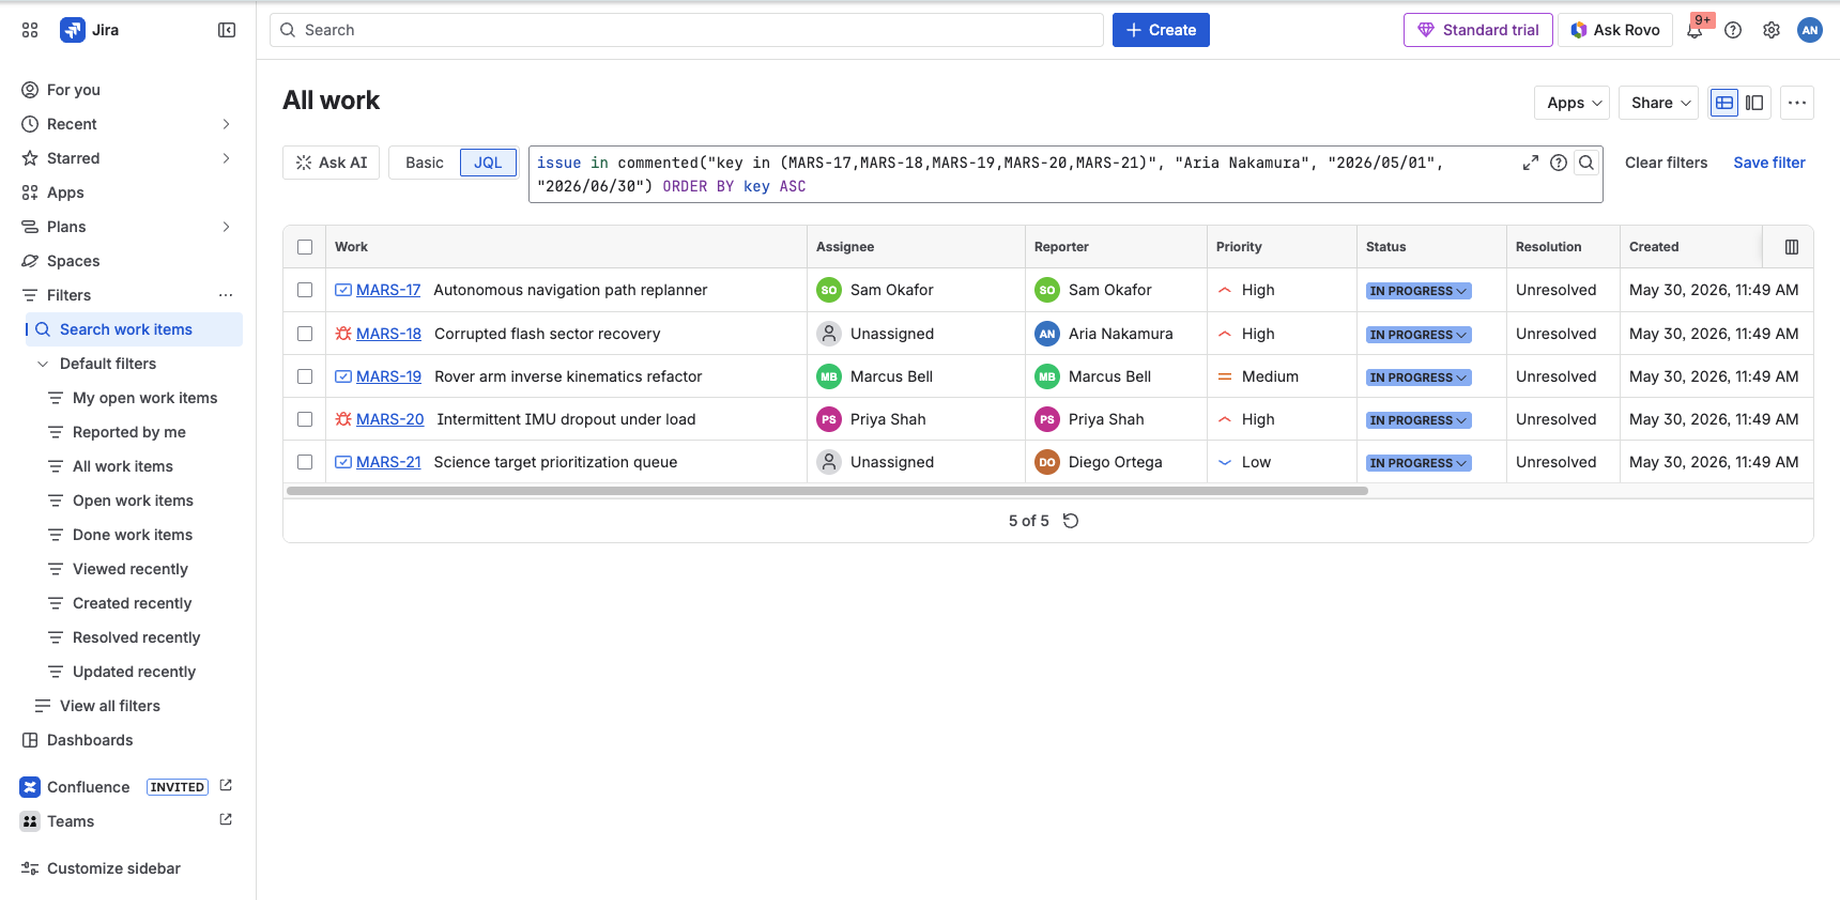Change MARS-21 status dropdown
This screenshot has width=1840, height=900.
tap(1418, 463)
